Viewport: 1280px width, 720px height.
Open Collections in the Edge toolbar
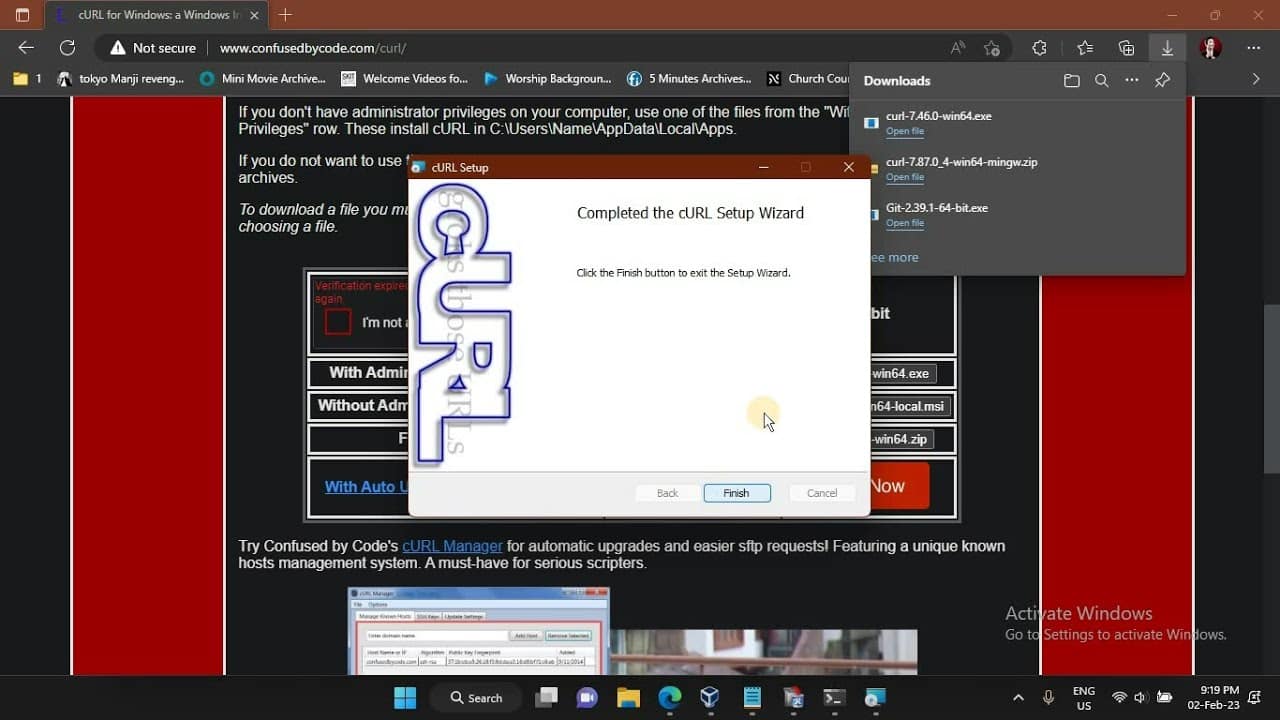pos(1126,47)
